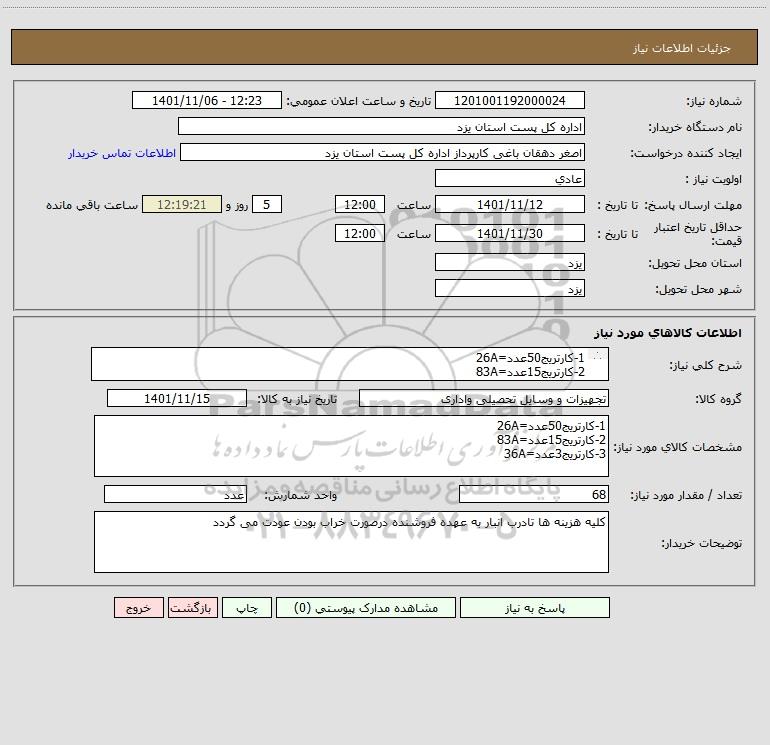This screenshot has width=770, height=745.
Task: Click the hour field next to 1401/11/30
Action: point(359,233)
